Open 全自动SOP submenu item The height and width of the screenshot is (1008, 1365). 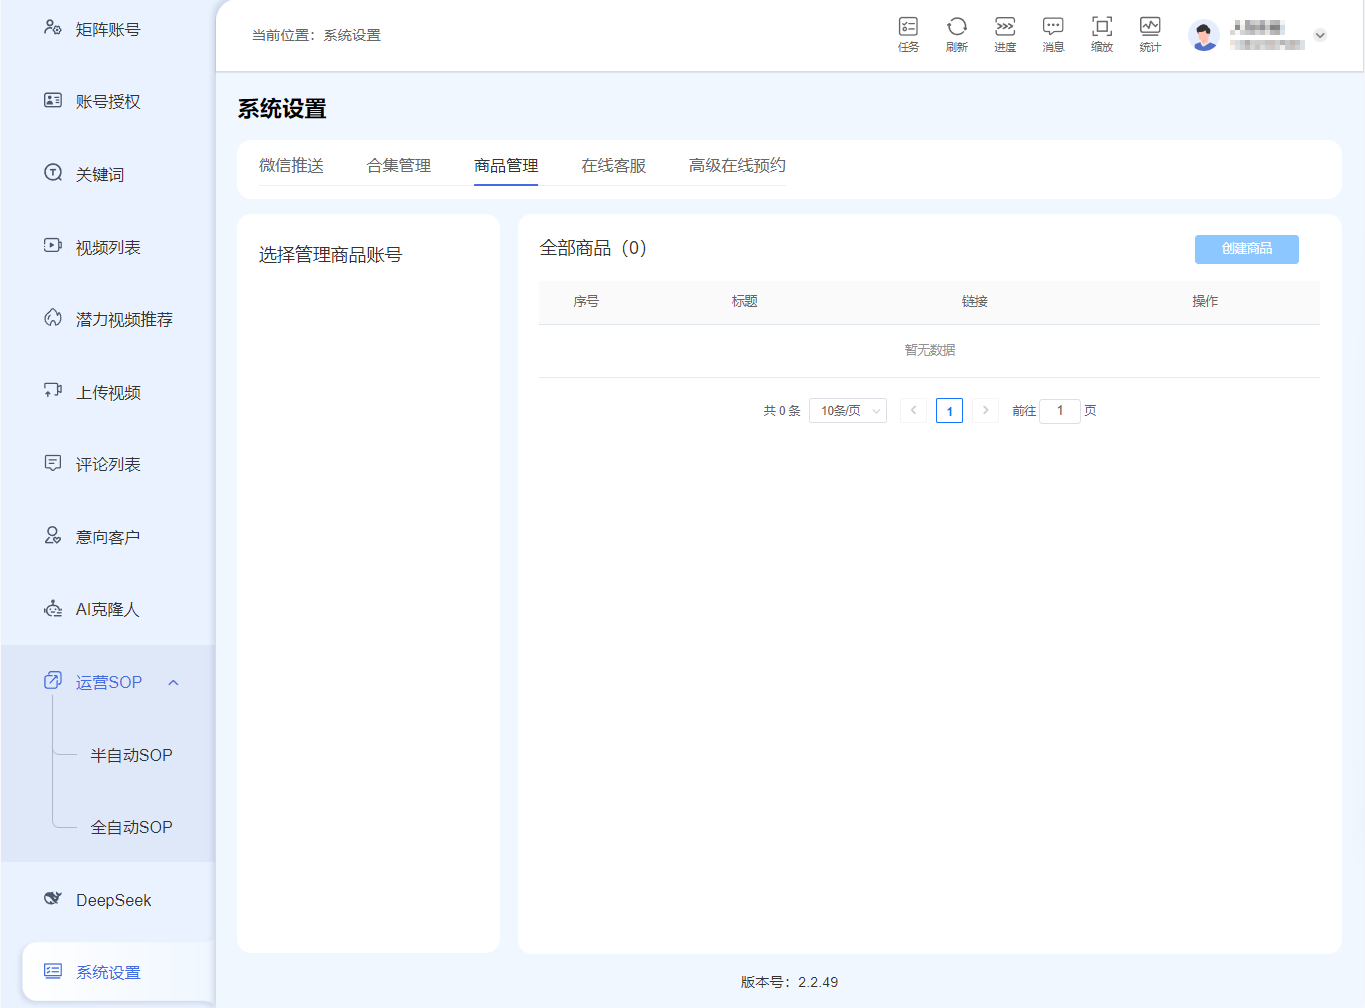(x=131, y=828)
